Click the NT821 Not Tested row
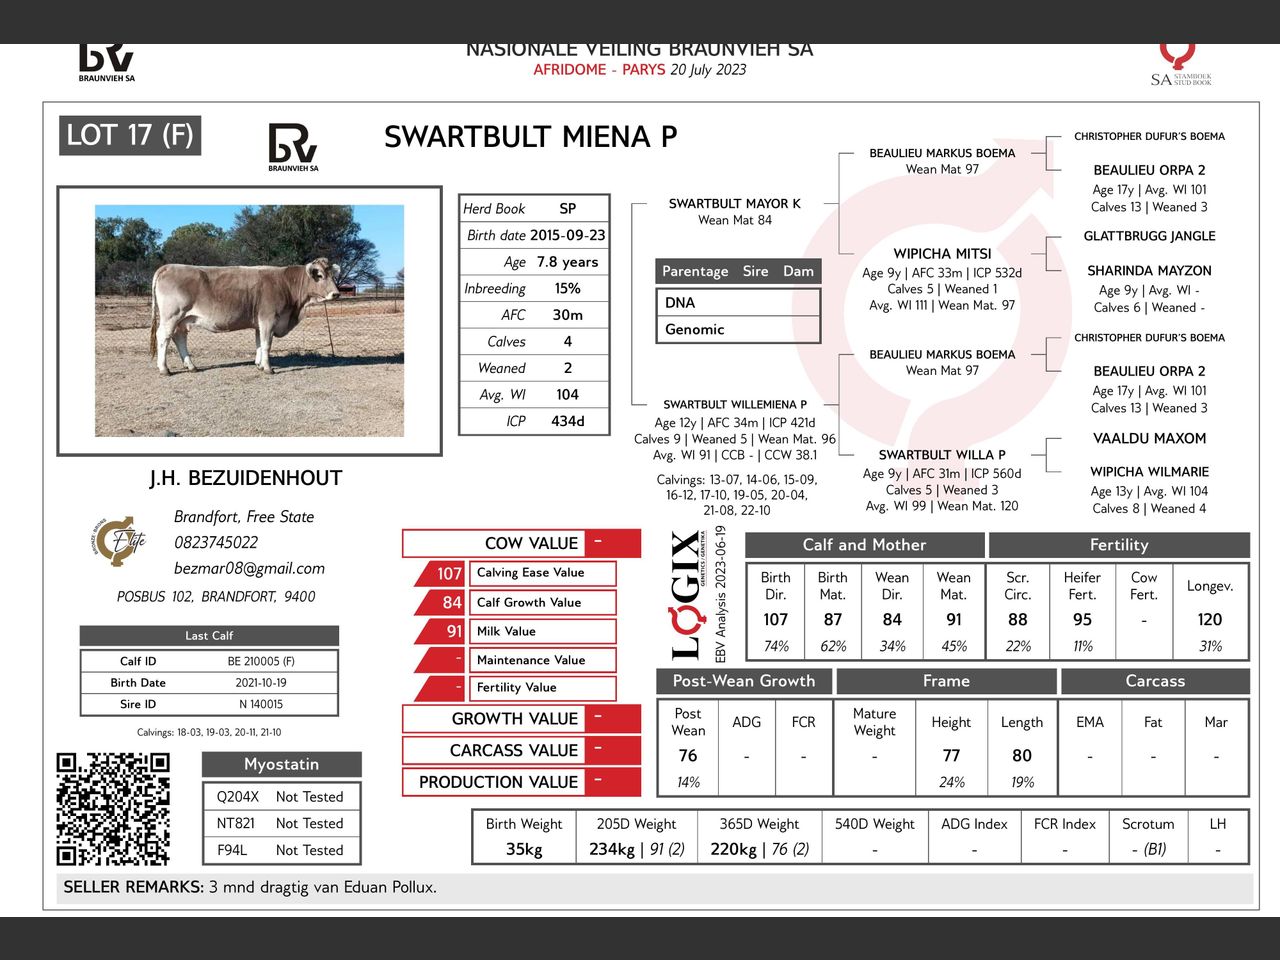 pyautogui.click(x=281, y=823)
